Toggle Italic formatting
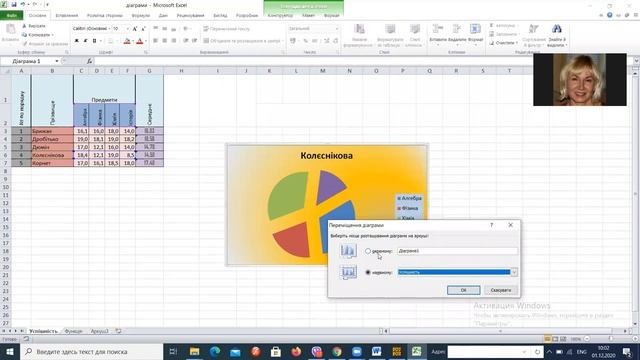Image resolution: width=640 pixels, height=360 pixels. [x=85, y=41]
